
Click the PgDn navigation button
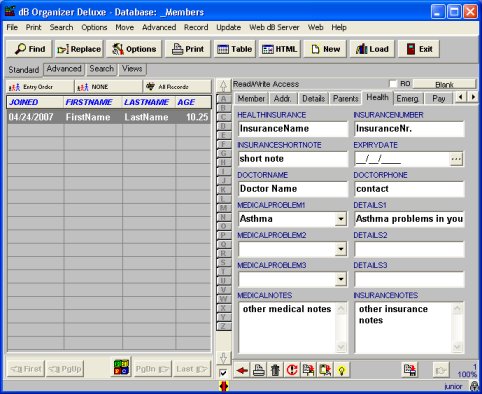click(x=152, y=369)
